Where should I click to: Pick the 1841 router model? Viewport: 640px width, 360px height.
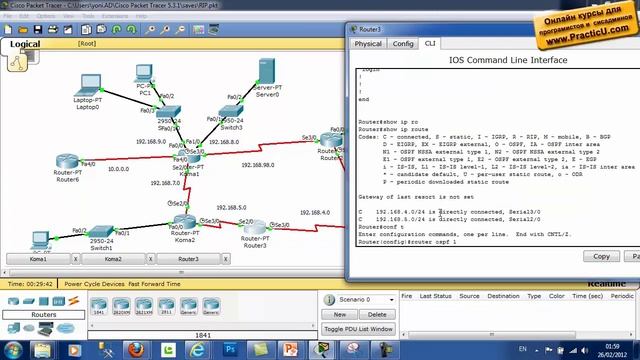click(99, 306)
